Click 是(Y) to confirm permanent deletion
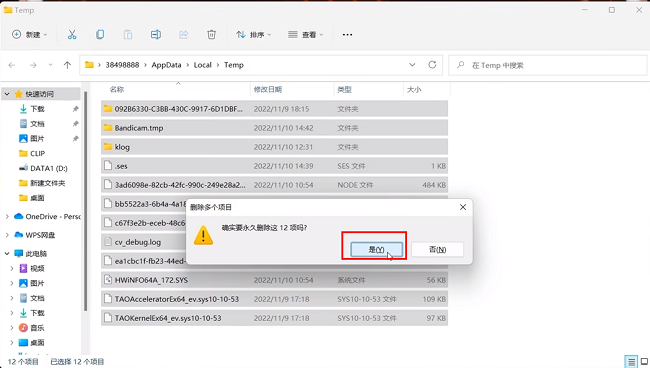Viewport: 650px width, 368px height. coord(376,249)
